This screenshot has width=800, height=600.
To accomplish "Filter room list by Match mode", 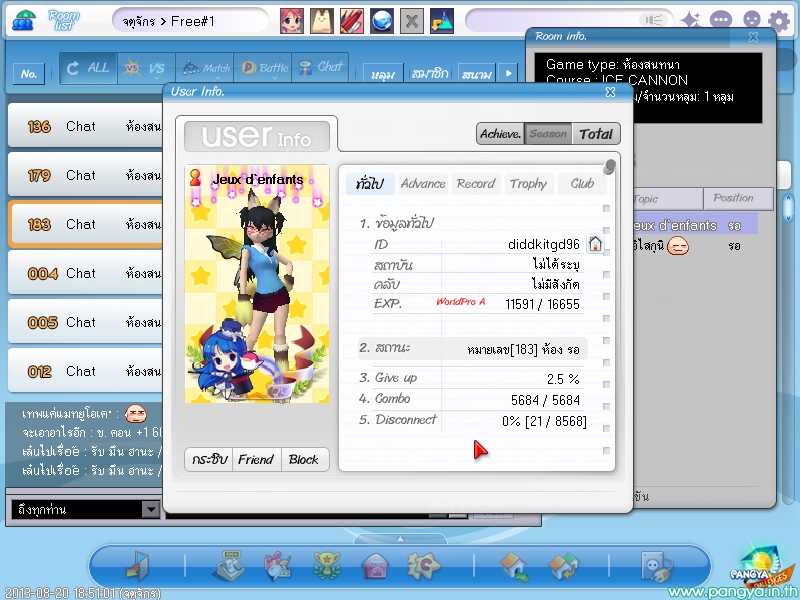I will (205, 68).
